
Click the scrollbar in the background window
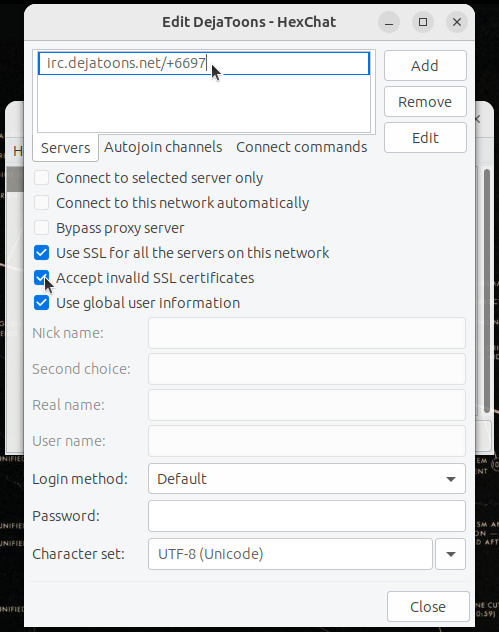click(487, 290)
